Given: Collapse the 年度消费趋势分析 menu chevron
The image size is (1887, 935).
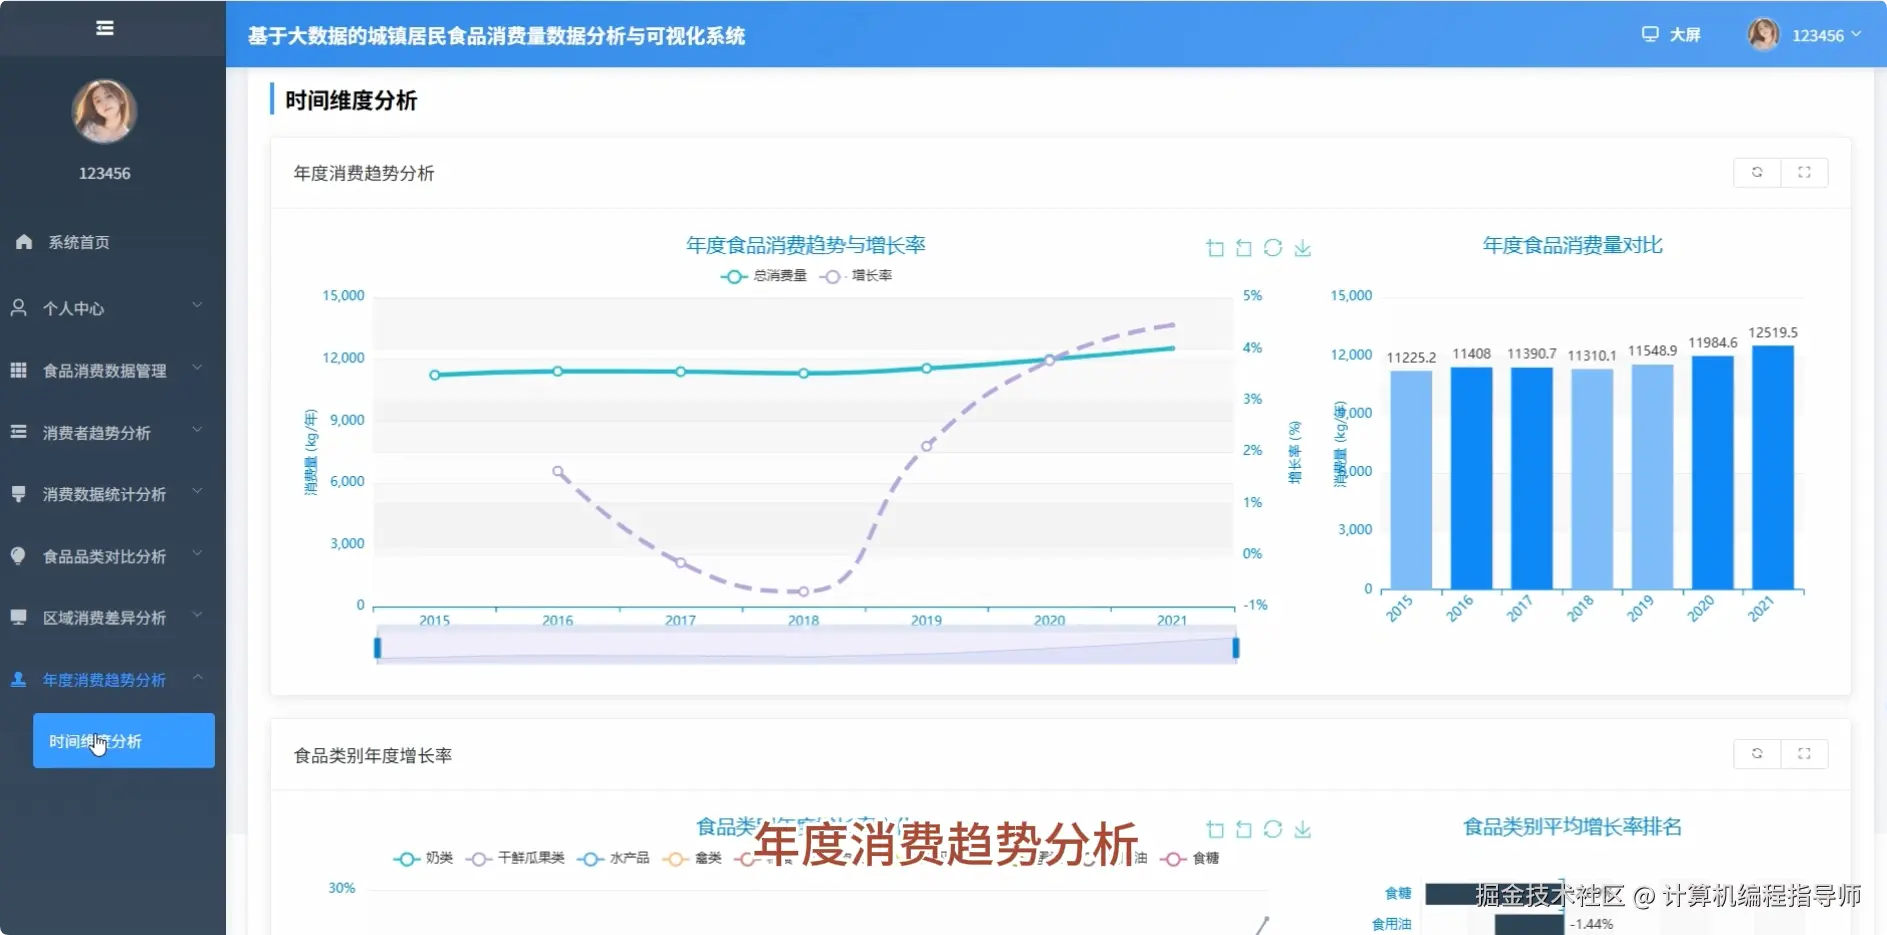Looking at the screenshot, I should pyautogui.click(x=197, y=677).
